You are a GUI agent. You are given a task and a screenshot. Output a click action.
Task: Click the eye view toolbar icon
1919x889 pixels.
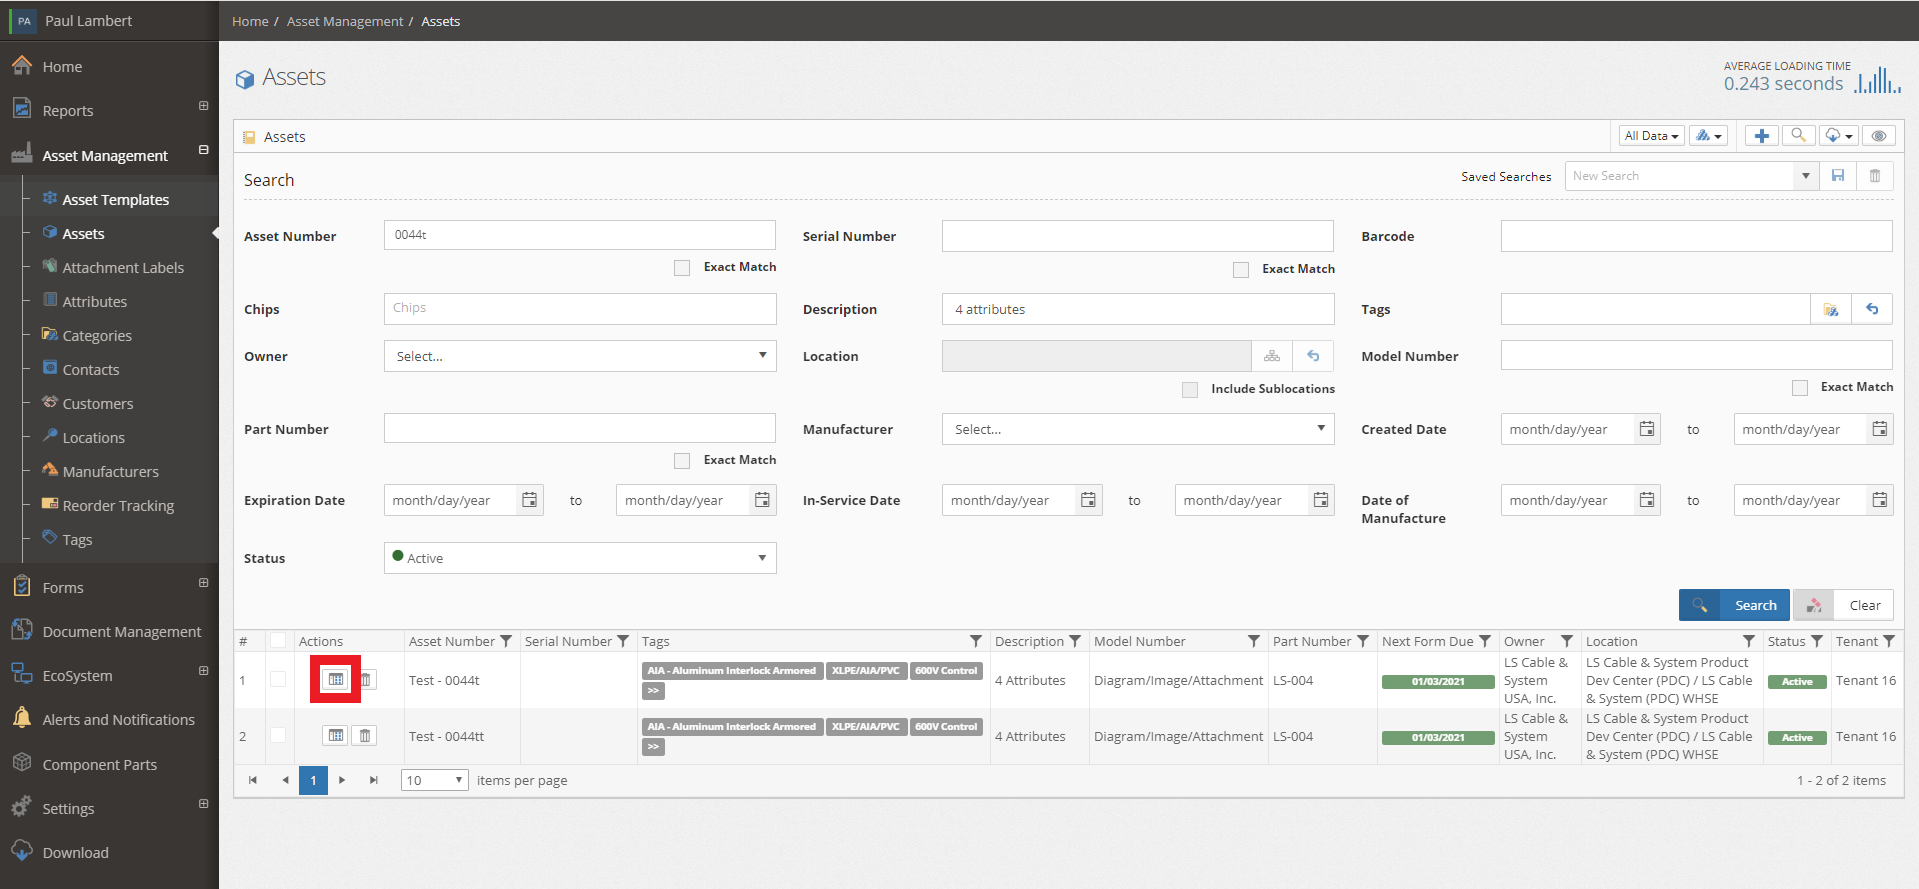(1879, 136)
